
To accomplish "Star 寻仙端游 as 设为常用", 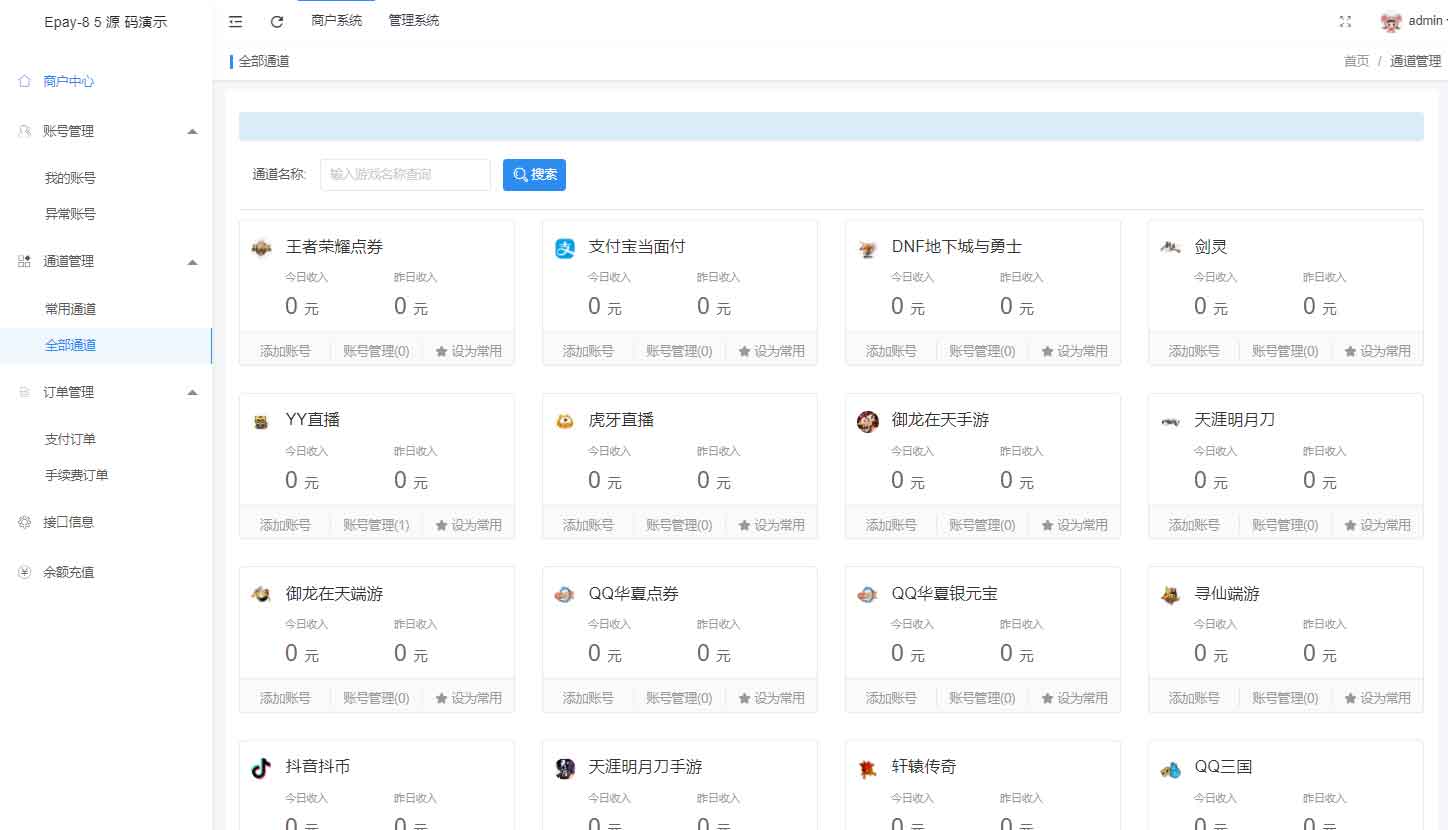I will tap(1377, 698).
